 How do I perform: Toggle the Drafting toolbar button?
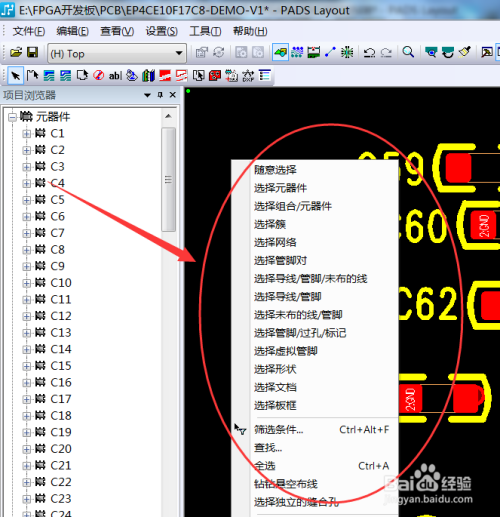pos(280,52)
